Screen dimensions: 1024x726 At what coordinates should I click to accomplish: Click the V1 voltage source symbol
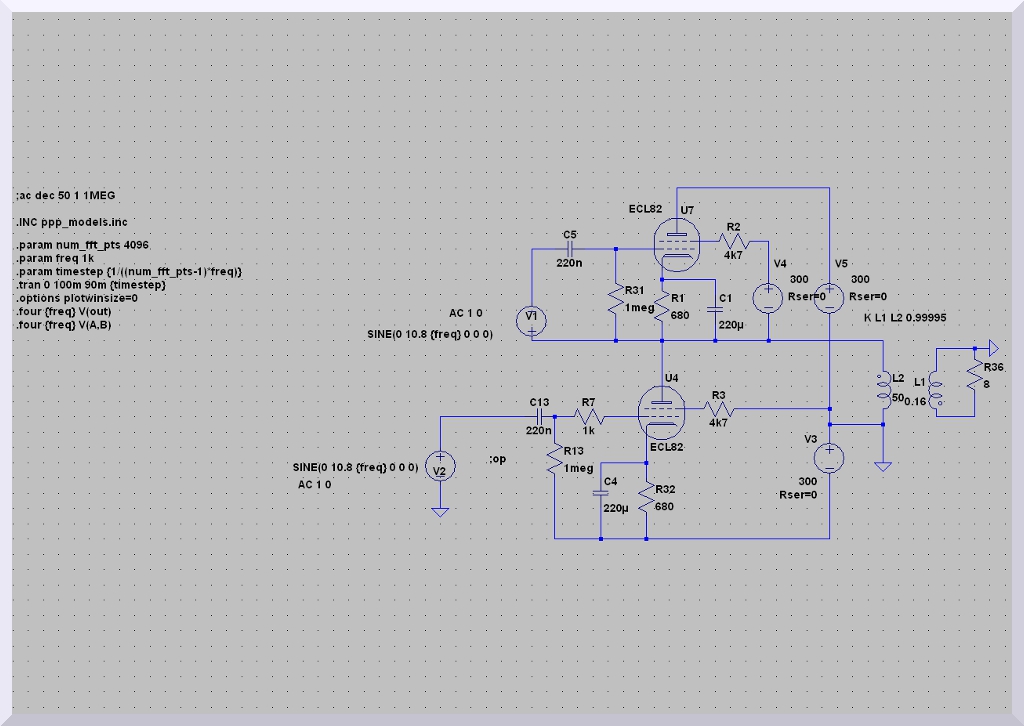(x=532, y=320)
